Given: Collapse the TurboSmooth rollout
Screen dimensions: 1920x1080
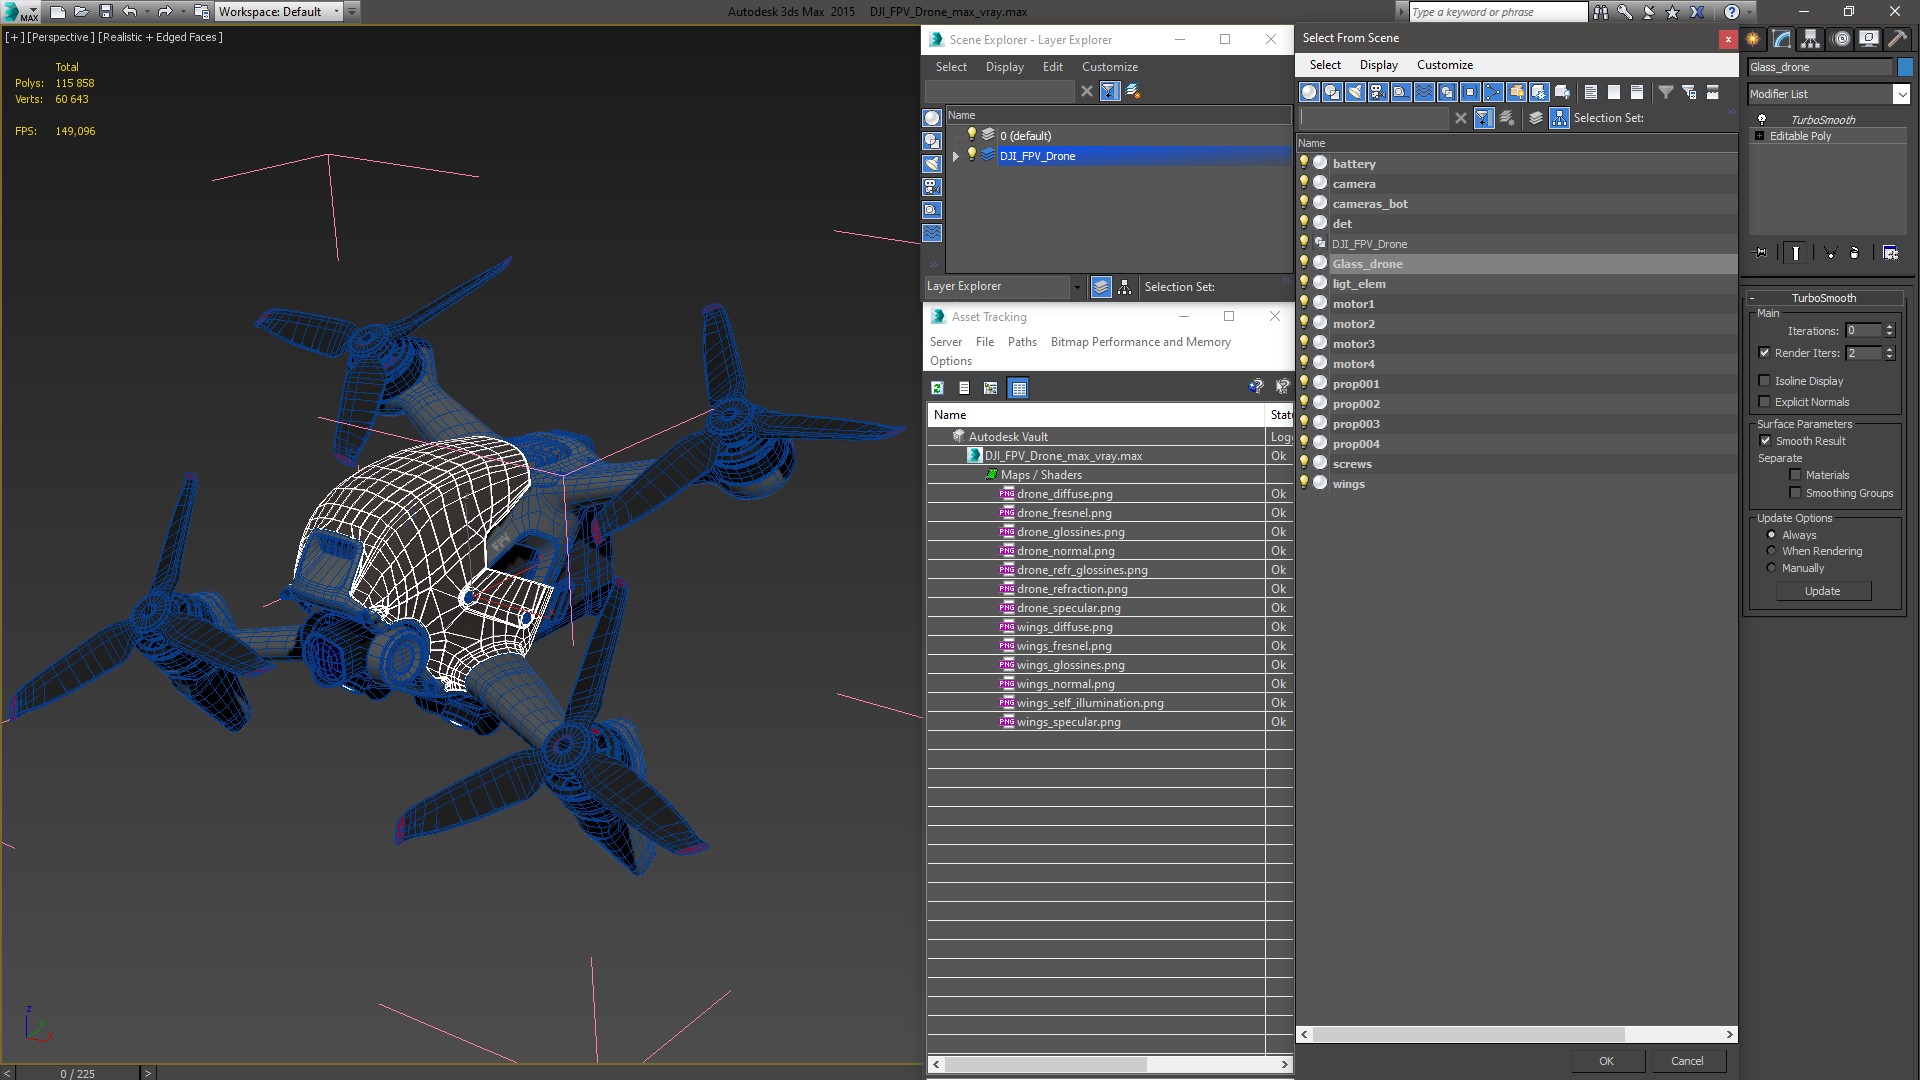Looking at the screenshot, I should click(x=1823, y=298).
